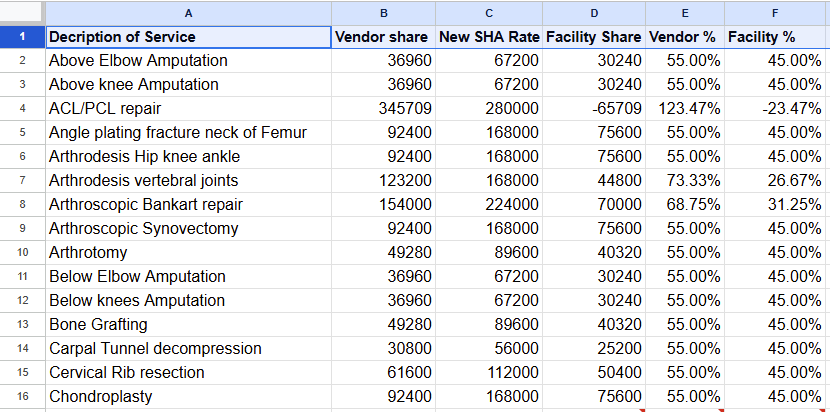Viewport: 830px width, 412px height.
Task: Select the negative facility share -65709 cell
Action: pyautogui.click(x=594, y=108)
